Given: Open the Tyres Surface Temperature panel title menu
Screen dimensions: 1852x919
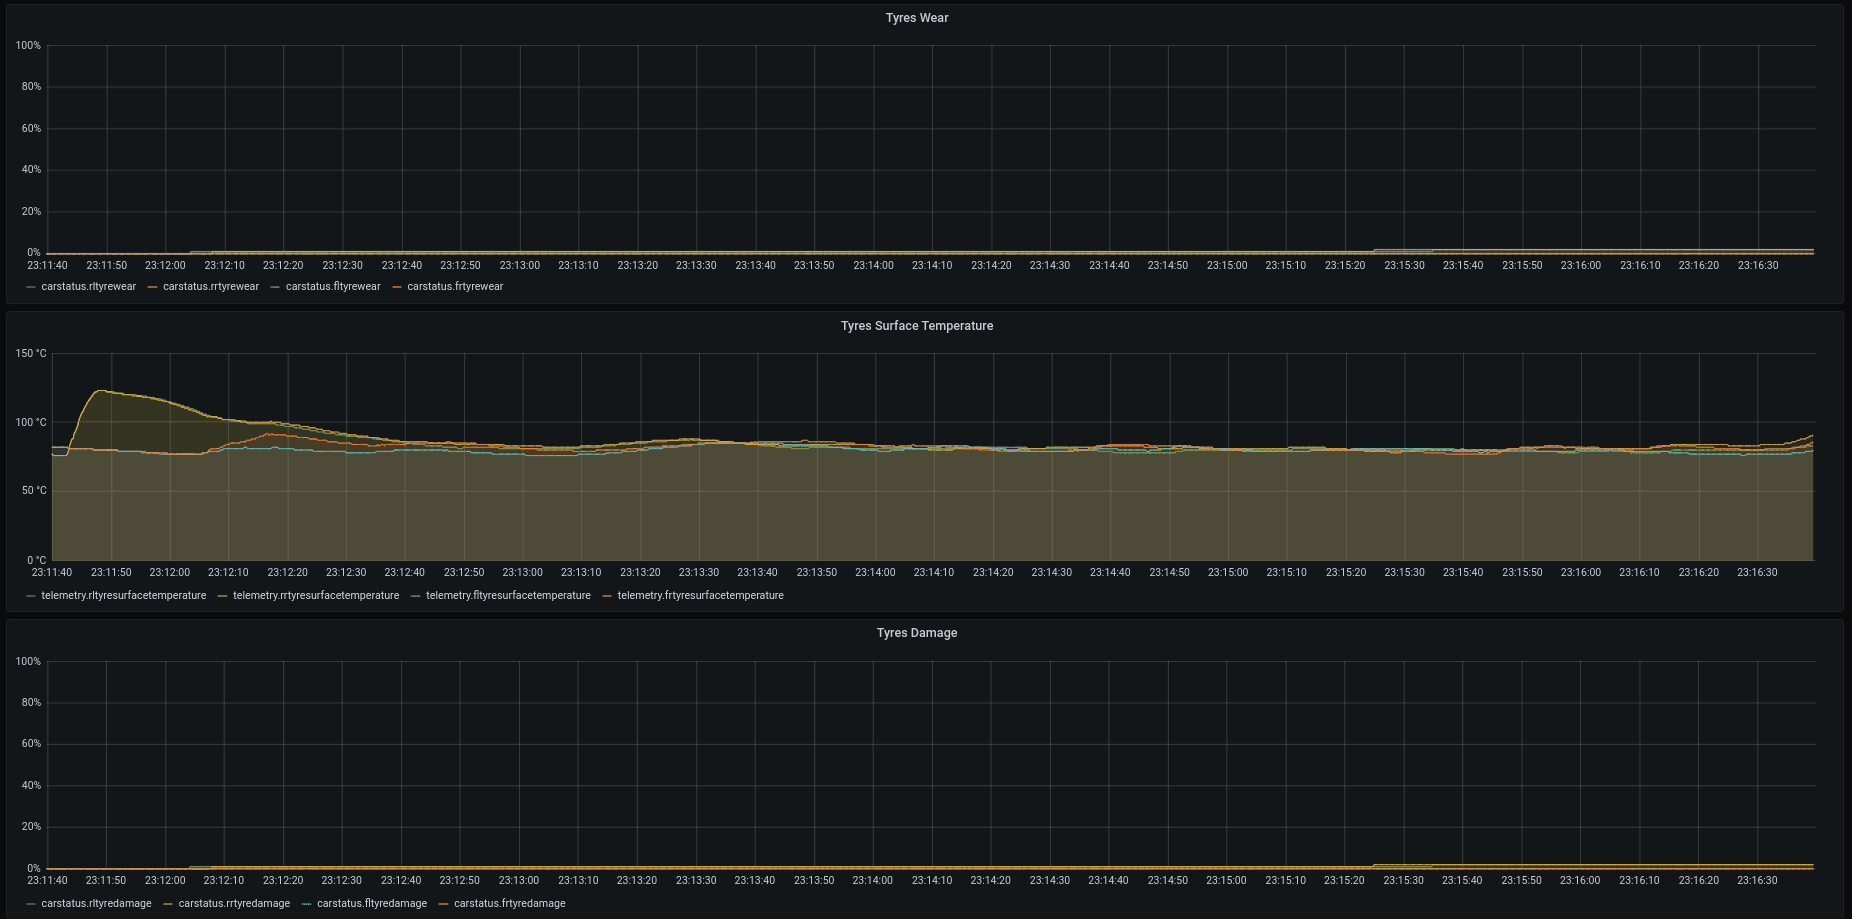Looking at the screenshot, I should [x=917, y=326].
